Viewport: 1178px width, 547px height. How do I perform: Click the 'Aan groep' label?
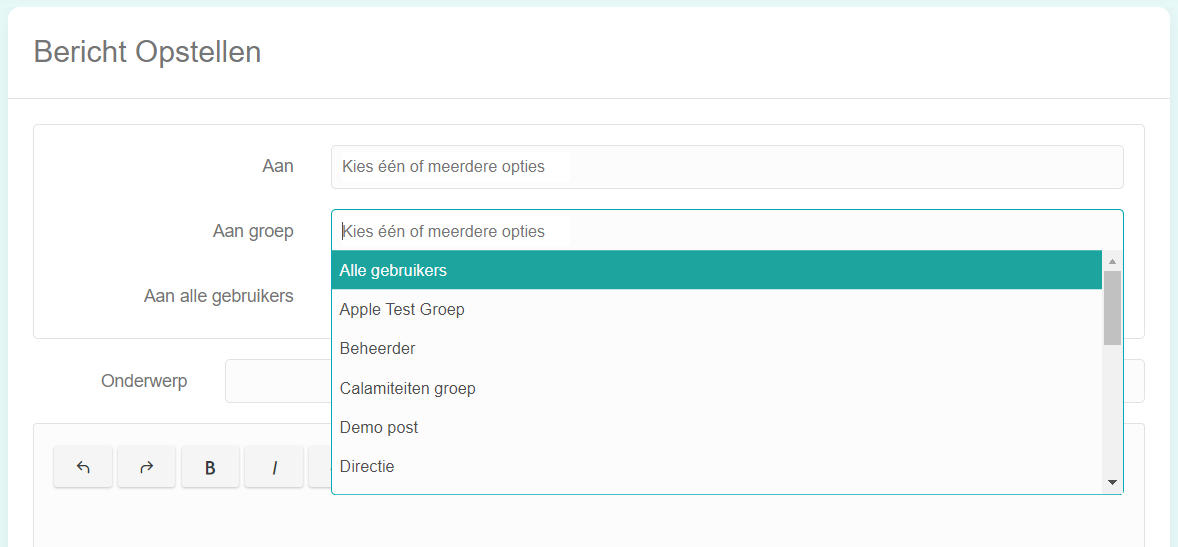click(x=253, y=231)
